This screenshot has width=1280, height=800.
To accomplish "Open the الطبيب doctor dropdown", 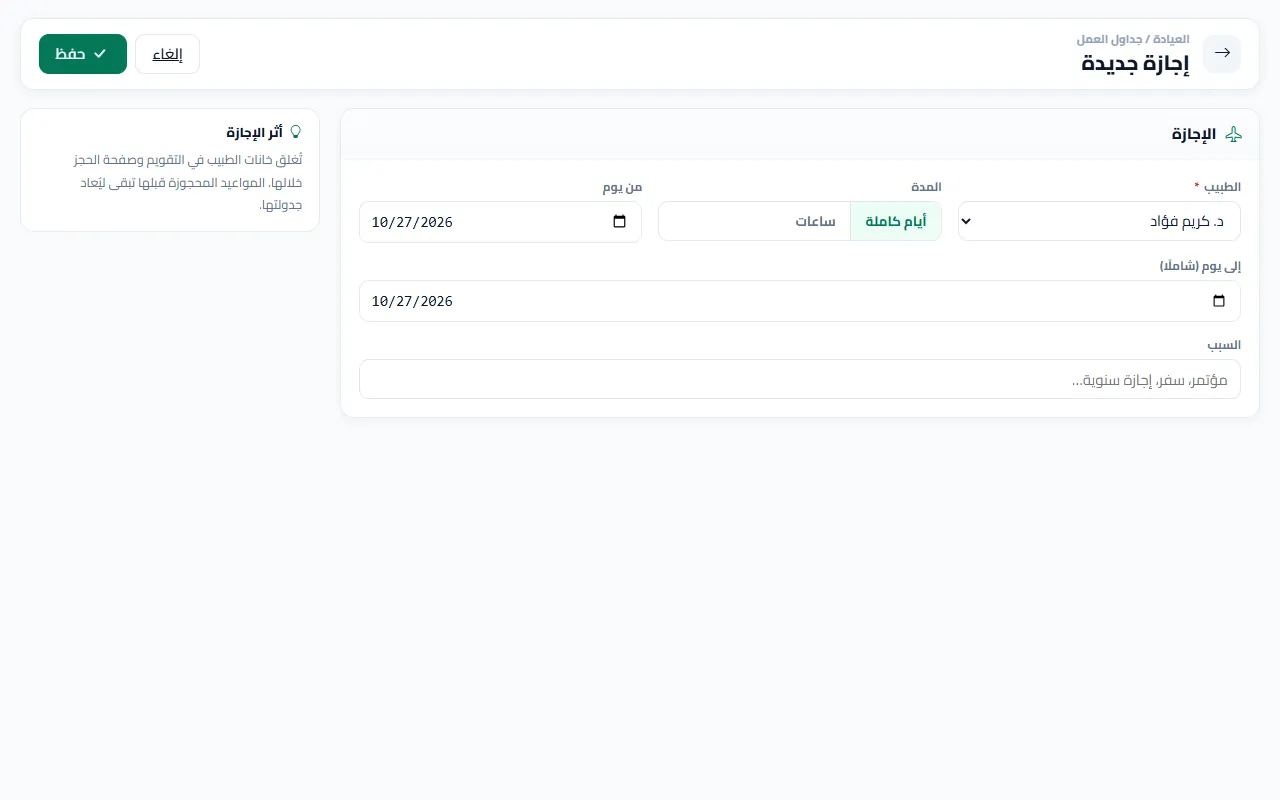I will [1099, 221].
